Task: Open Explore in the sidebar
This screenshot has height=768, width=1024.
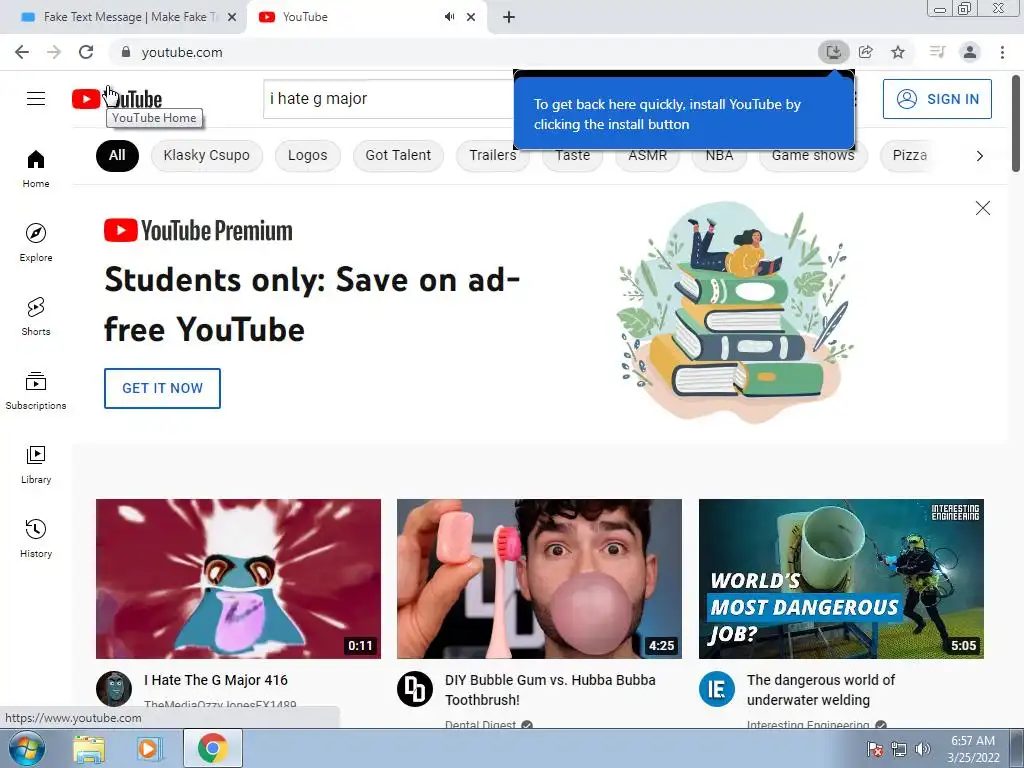Action: click(36, 243)
